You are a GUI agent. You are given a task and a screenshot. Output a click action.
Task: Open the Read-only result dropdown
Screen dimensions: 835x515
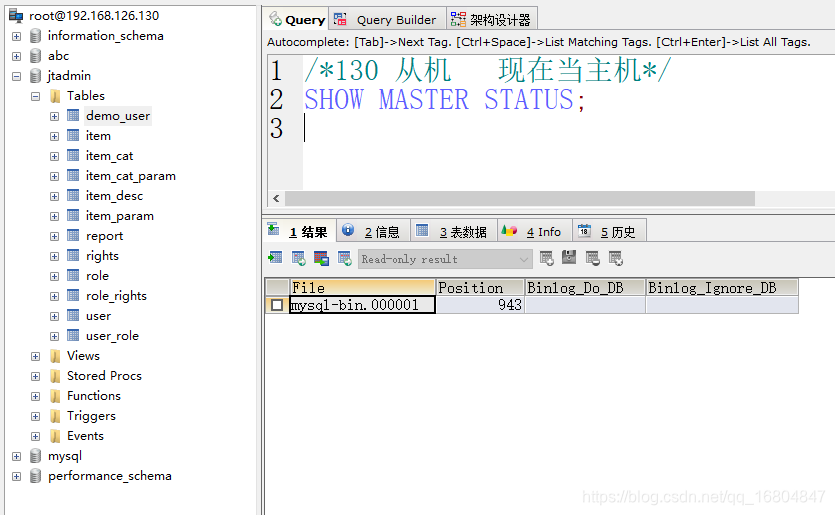524,259
